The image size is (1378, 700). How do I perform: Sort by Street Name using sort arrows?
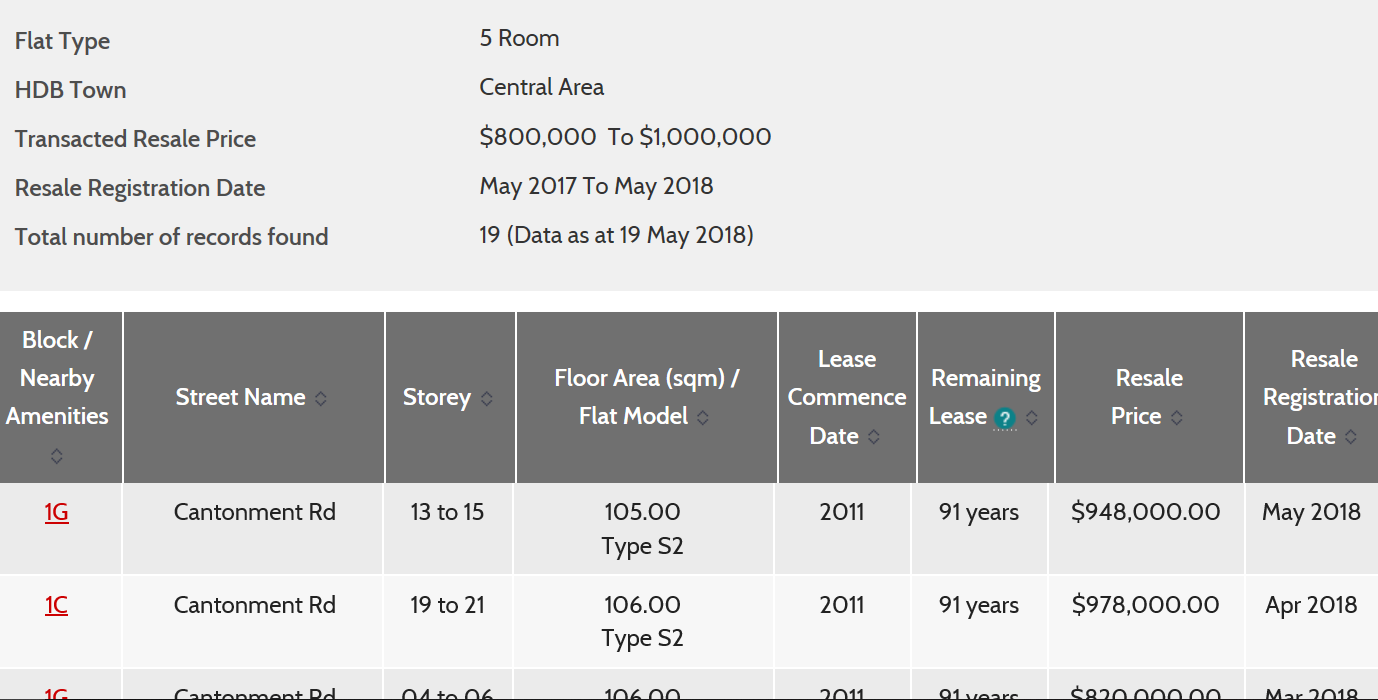coord(321,398)
